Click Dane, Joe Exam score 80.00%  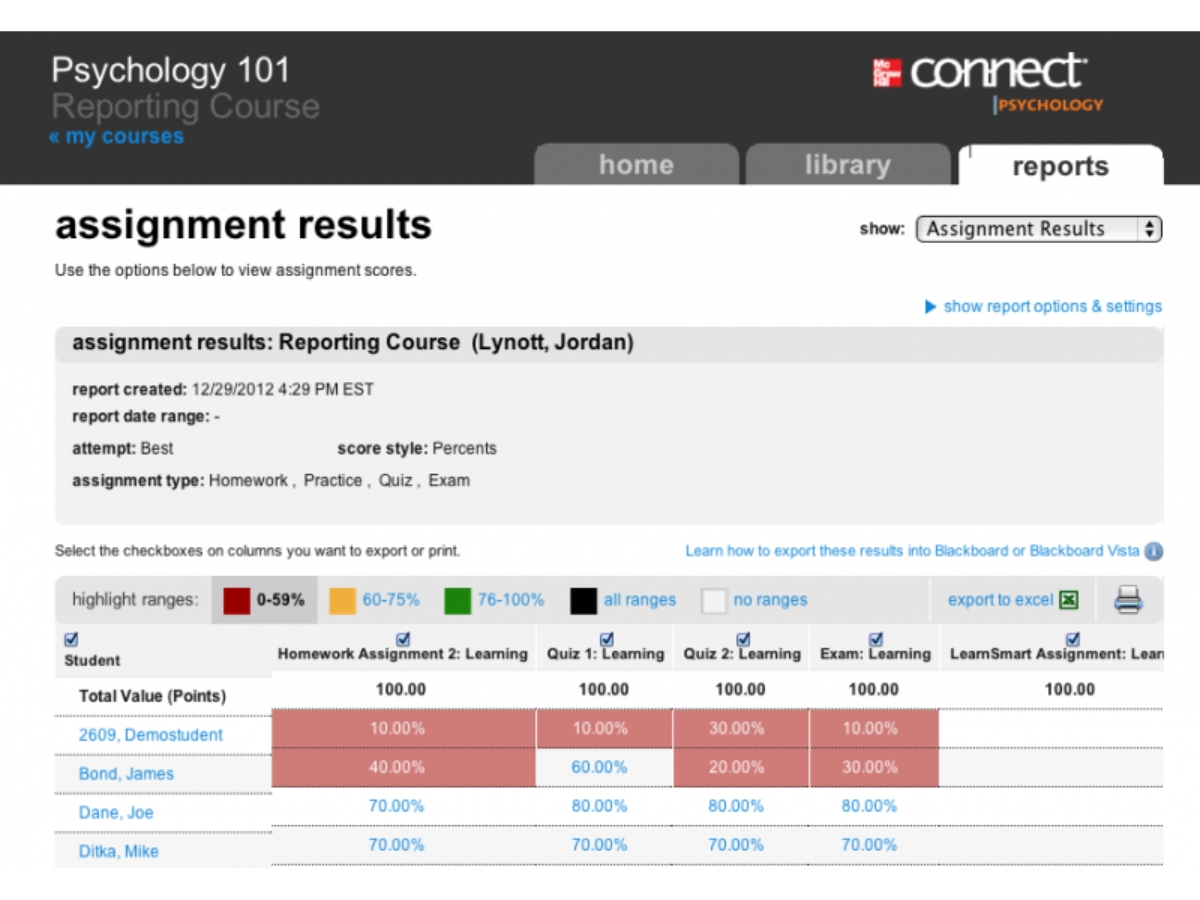click(x=870, y=806)
